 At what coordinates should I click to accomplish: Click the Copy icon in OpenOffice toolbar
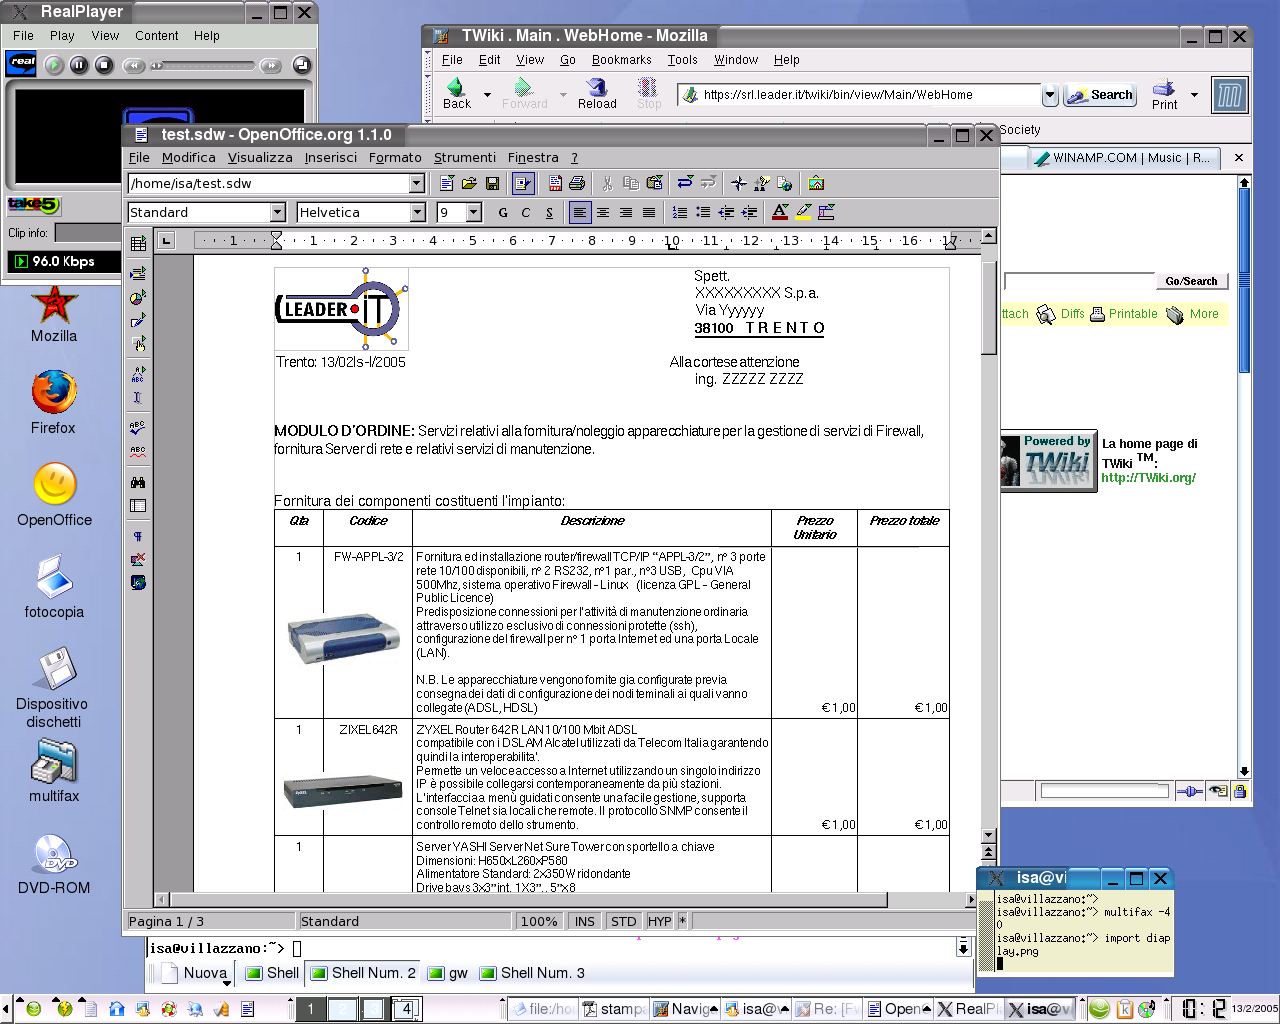[x=631, y=183]
